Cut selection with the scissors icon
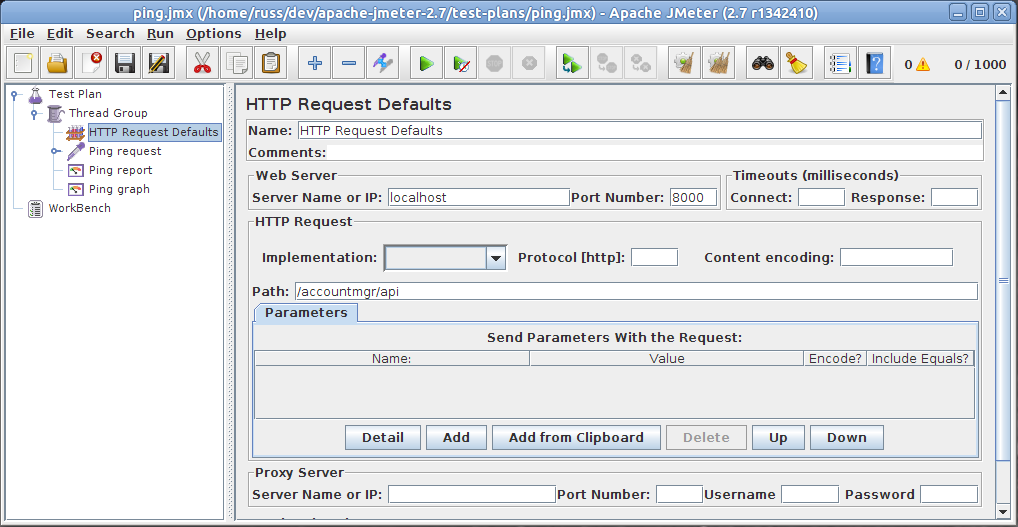1018x527 pixels. tap(203, 63)
